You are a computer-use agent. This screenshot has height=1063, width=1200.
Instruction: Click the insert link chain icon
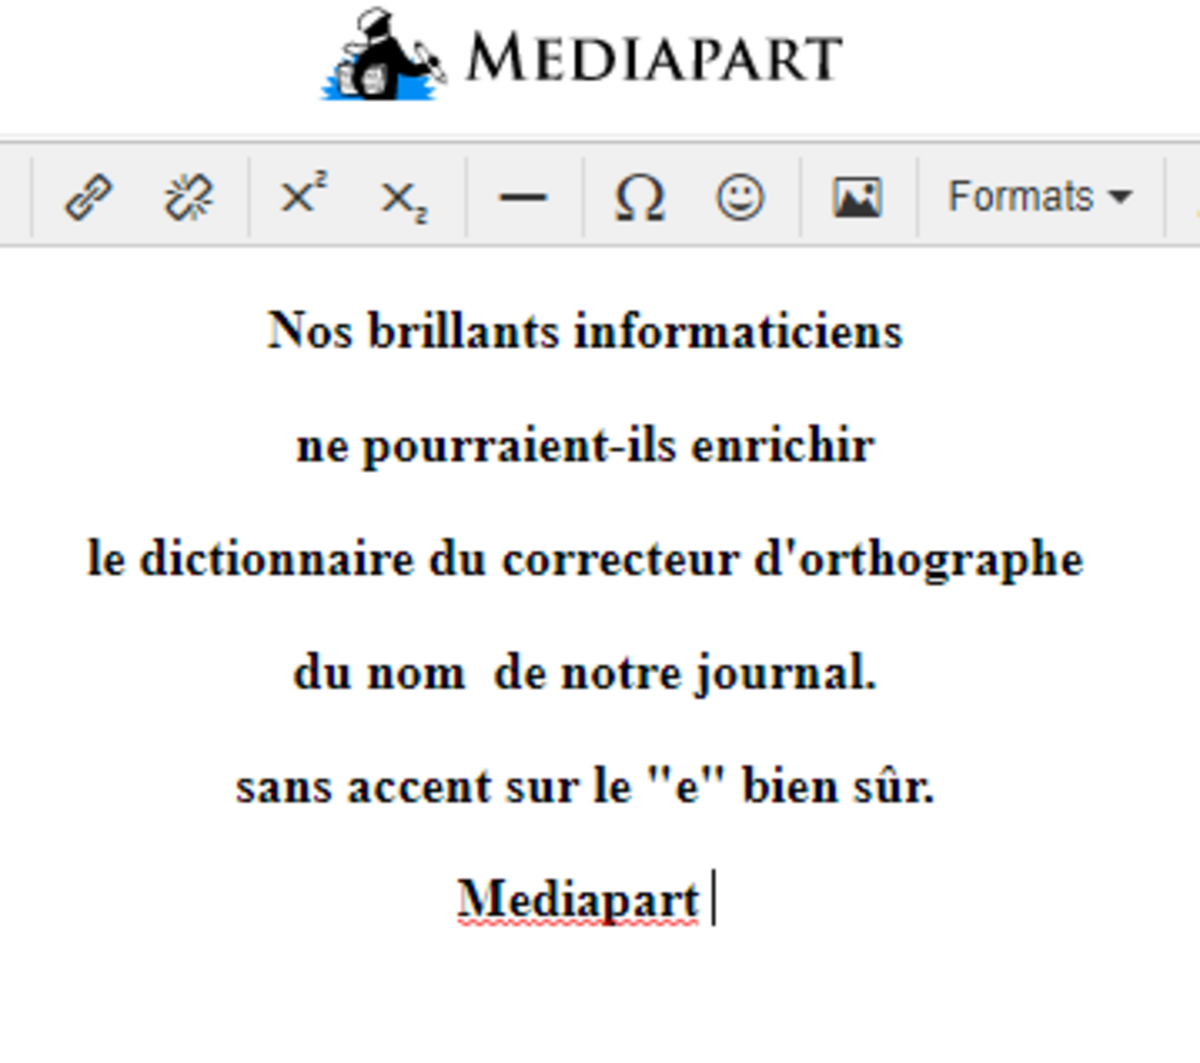(88, 197)
